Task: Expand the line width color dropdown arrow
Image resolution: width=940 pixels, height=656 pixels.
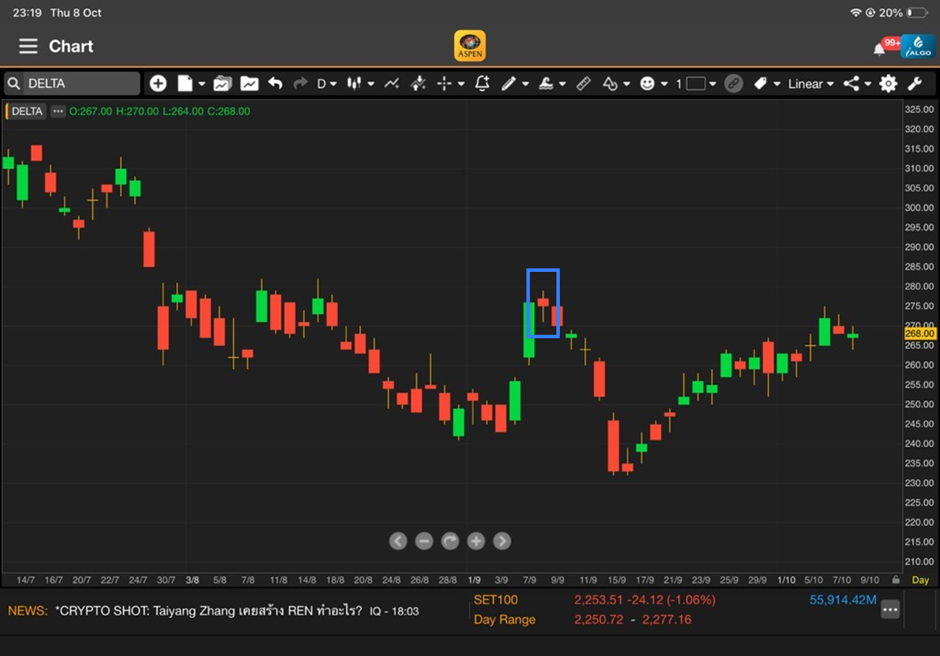Action: click(713, 84)
